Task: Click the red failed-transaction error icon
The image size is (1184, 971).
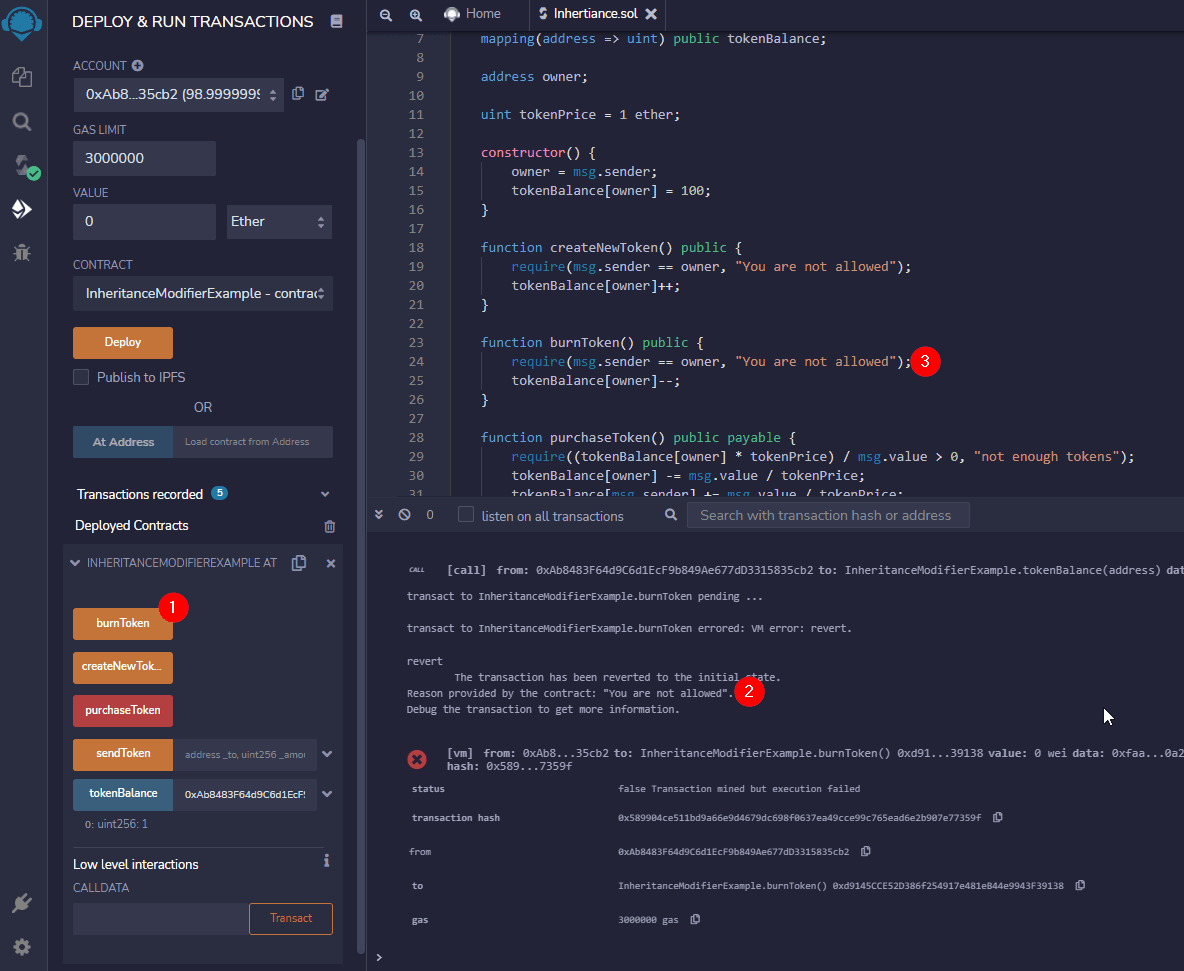Action: coord(417,760)
